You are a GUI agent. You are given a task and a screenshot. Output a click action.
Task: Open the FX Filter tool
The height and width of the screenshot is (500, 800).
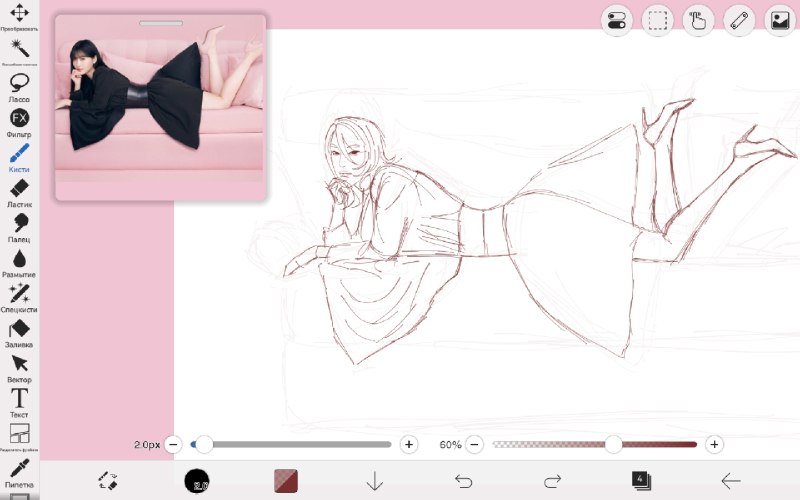click(x=19, y=122)
